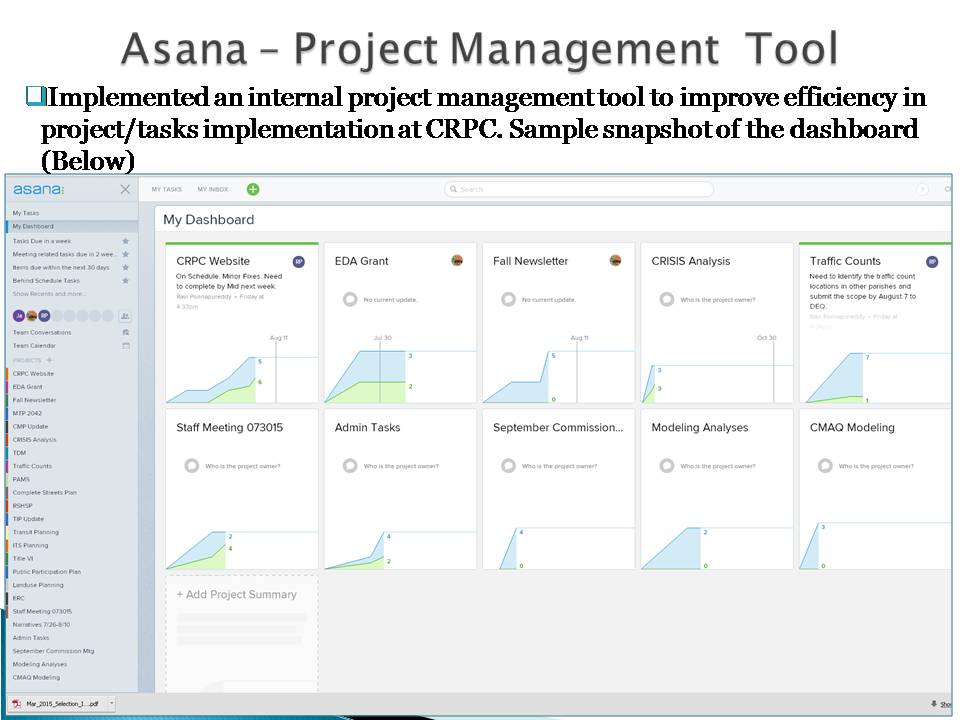Open MTP 2042 project in sidebar

(27, 413)
